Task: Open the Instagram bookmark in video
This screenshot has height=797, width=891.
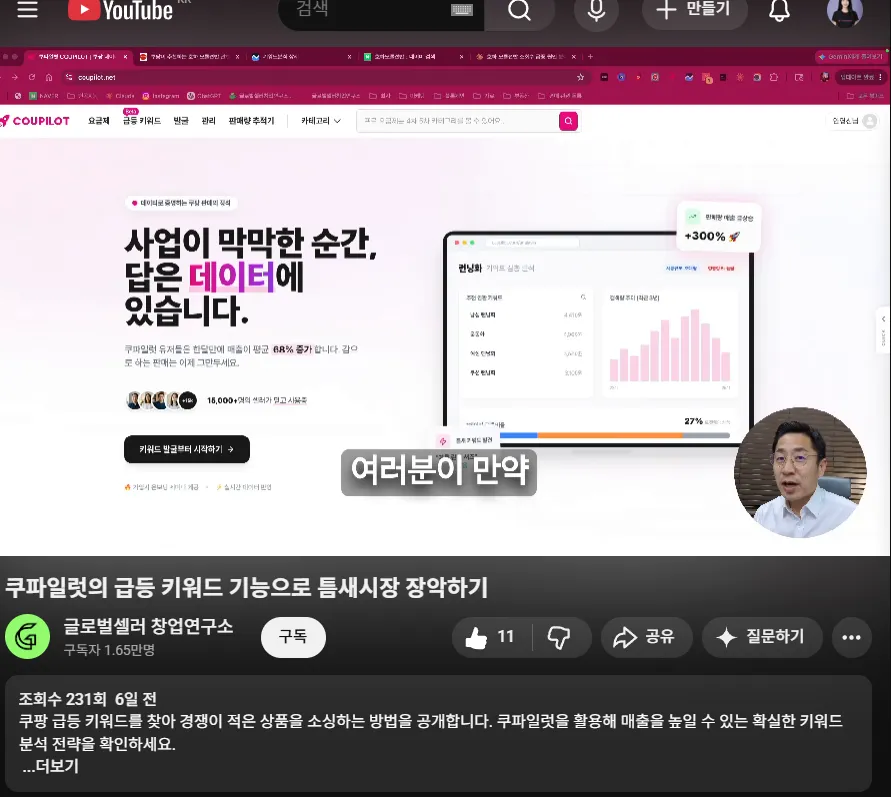Action: 161,96
